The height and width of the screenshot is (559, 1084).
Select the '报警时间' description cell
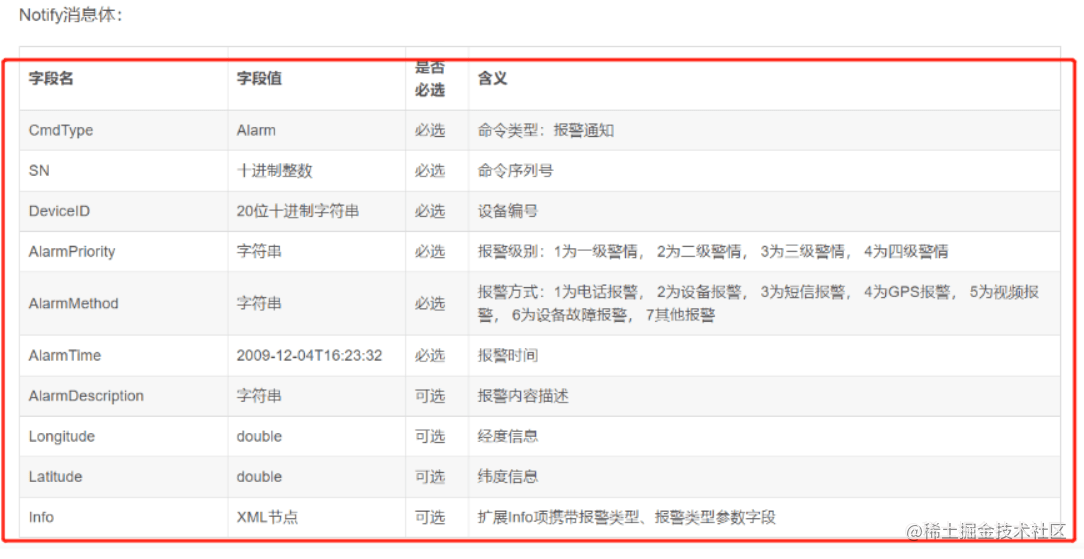[x=507, y=355]
